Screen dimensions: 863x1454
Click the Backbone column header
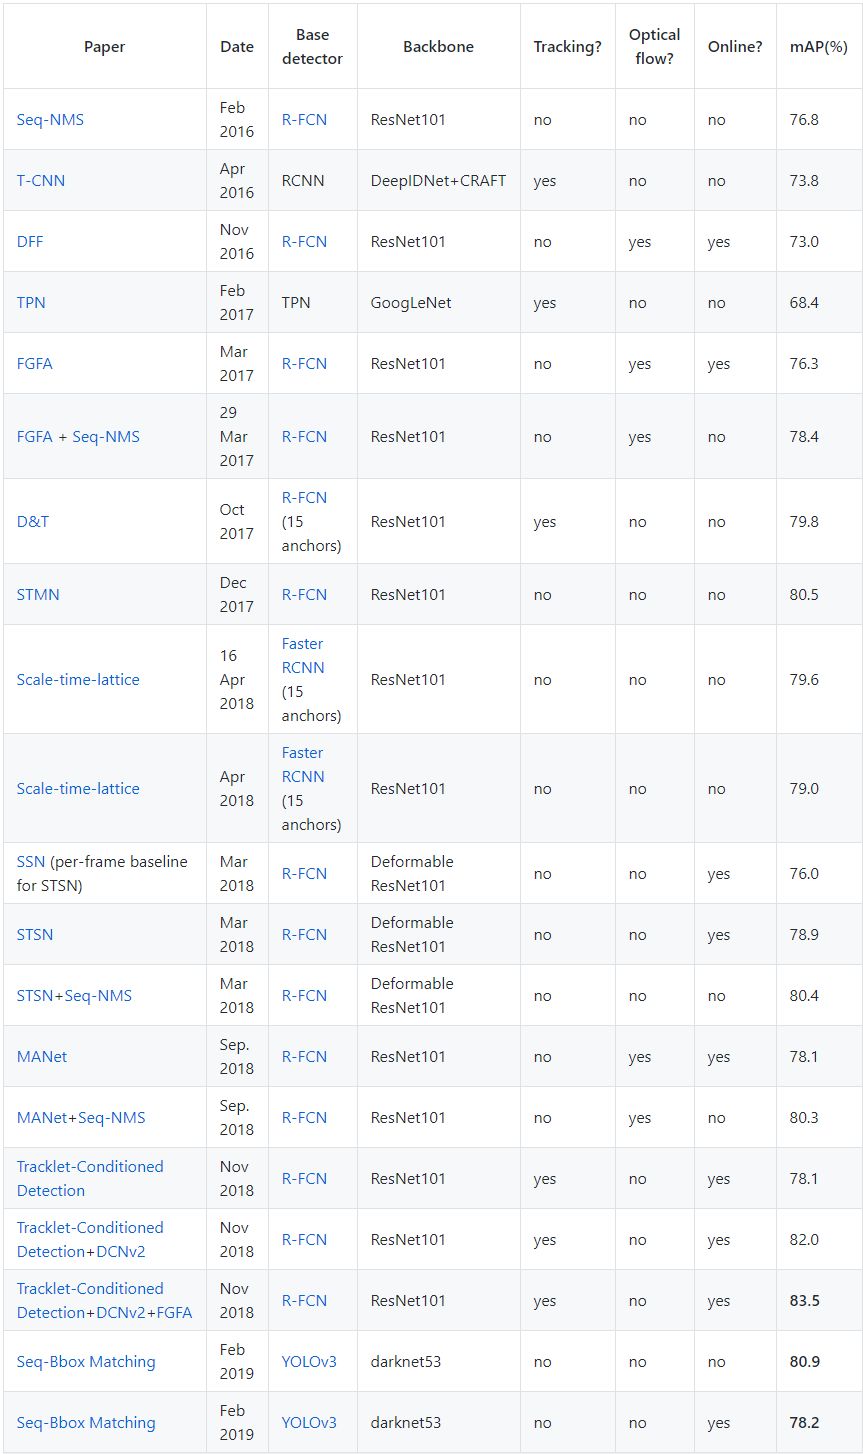pyautogui.click(x=438, y=47)
